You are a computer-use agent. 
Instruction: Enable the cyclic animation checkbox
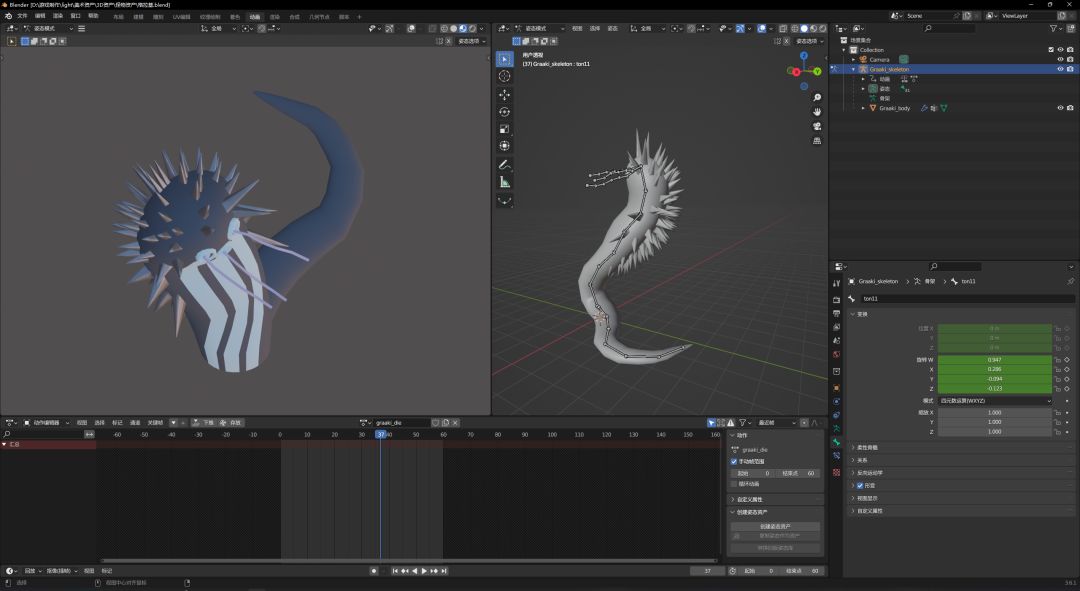pyautogui.click(x=734, y=483)
